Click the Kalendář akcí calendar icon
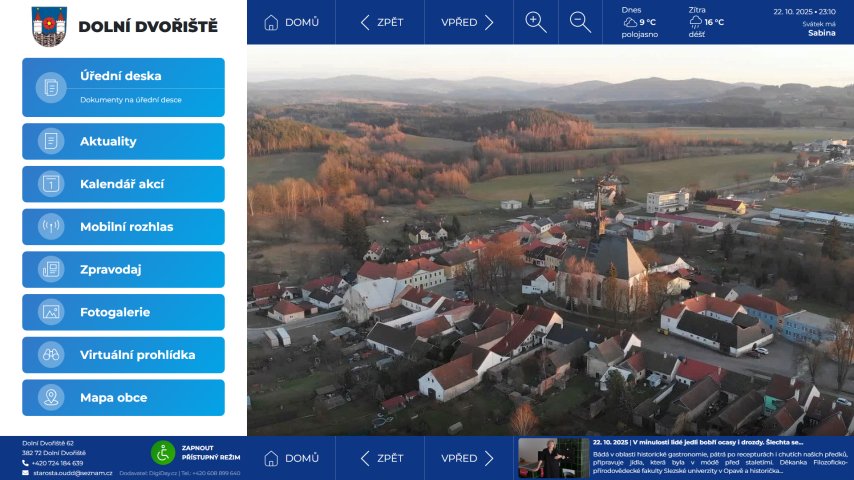This screenshot has width=854, height=480. click(51, 184)
